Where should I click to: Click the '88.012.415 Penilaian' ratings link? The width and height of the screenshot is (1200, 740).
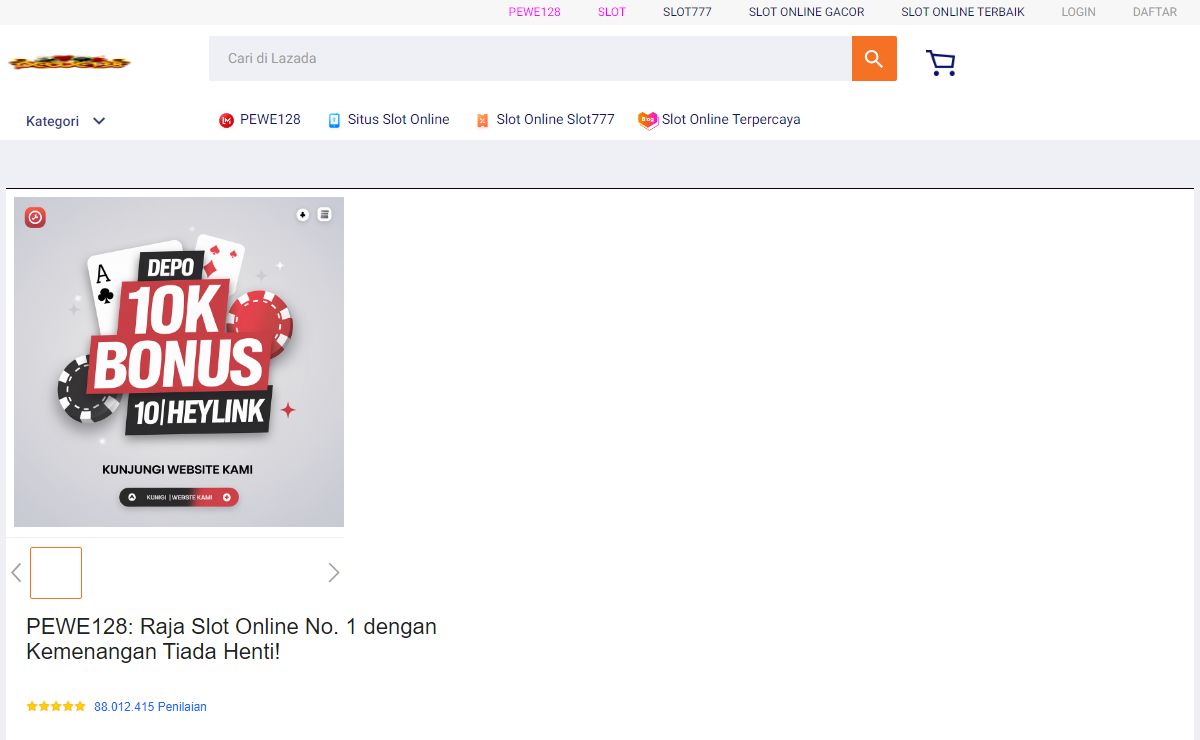[x=150, y=707]
